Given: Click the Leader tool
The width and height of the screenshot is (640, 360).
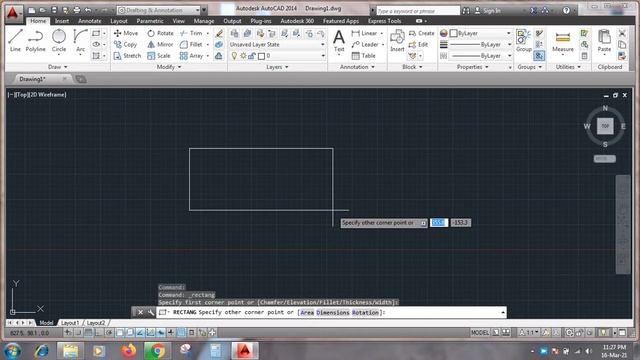Looking at the screenshot, I should coord(365,44).
